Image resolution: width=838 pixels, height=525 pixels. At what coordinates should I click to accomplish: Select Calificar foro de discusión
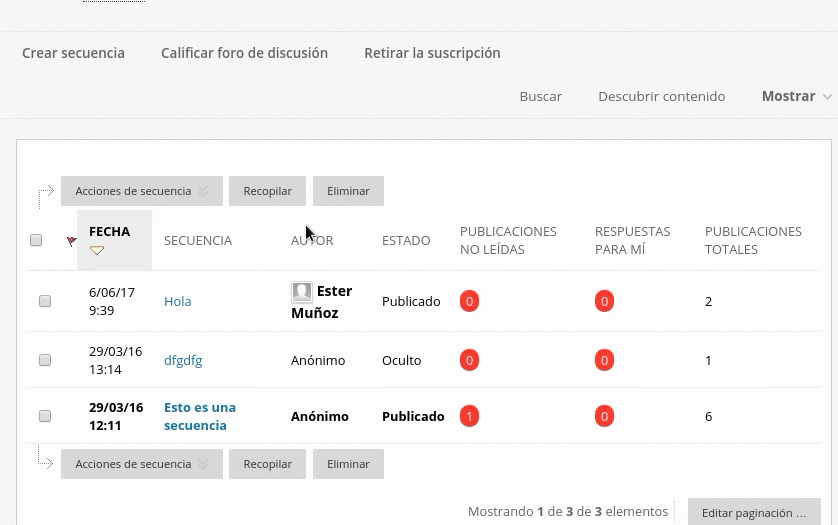[244, 53]
